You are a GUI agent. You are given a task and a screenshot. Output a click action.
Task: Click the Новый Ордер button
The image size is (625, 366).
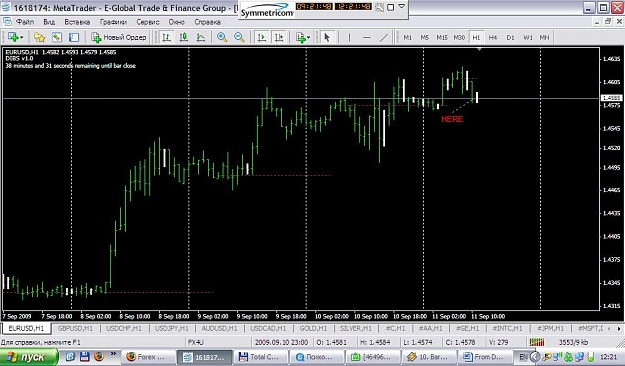[119, 37]
